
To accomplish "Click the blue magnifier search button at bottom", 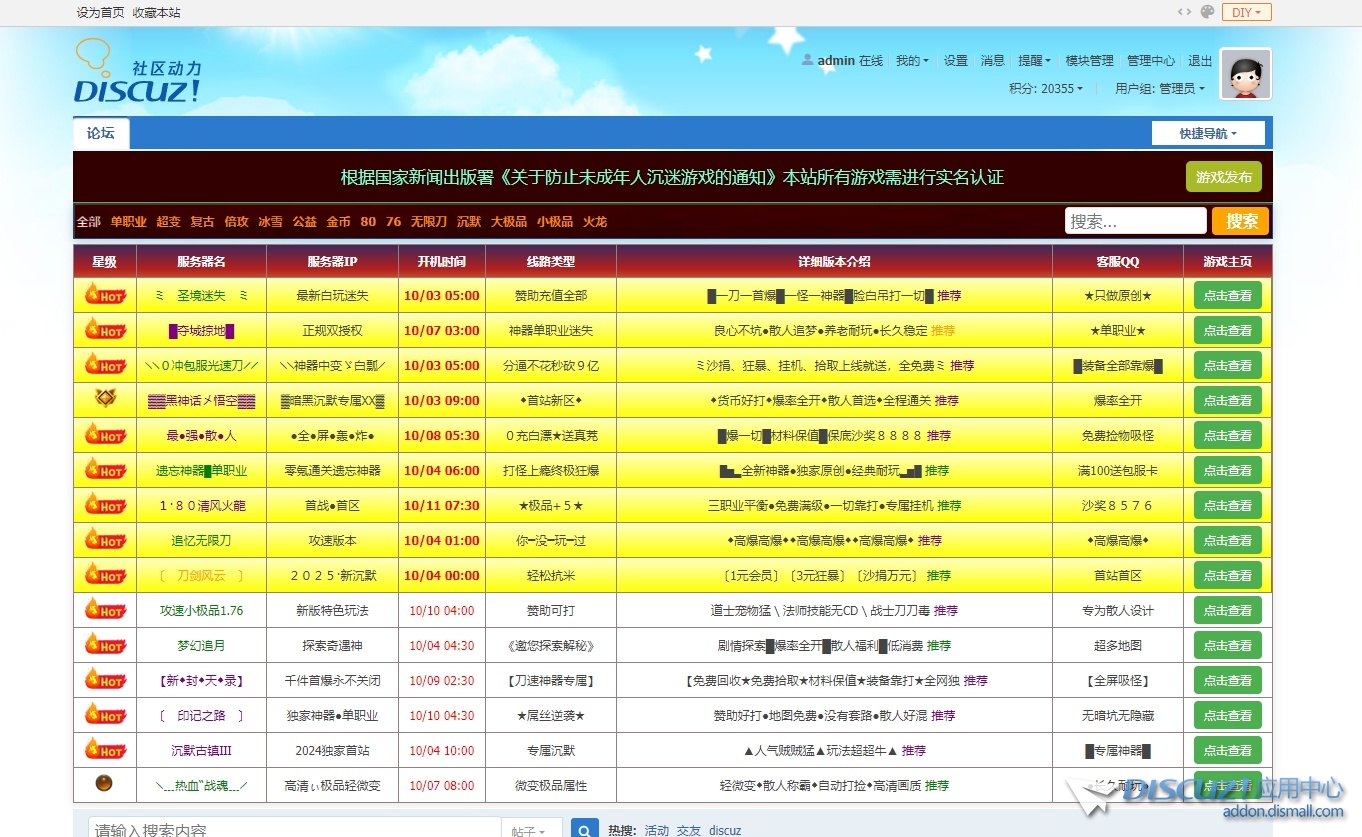I will coord(585,829).
